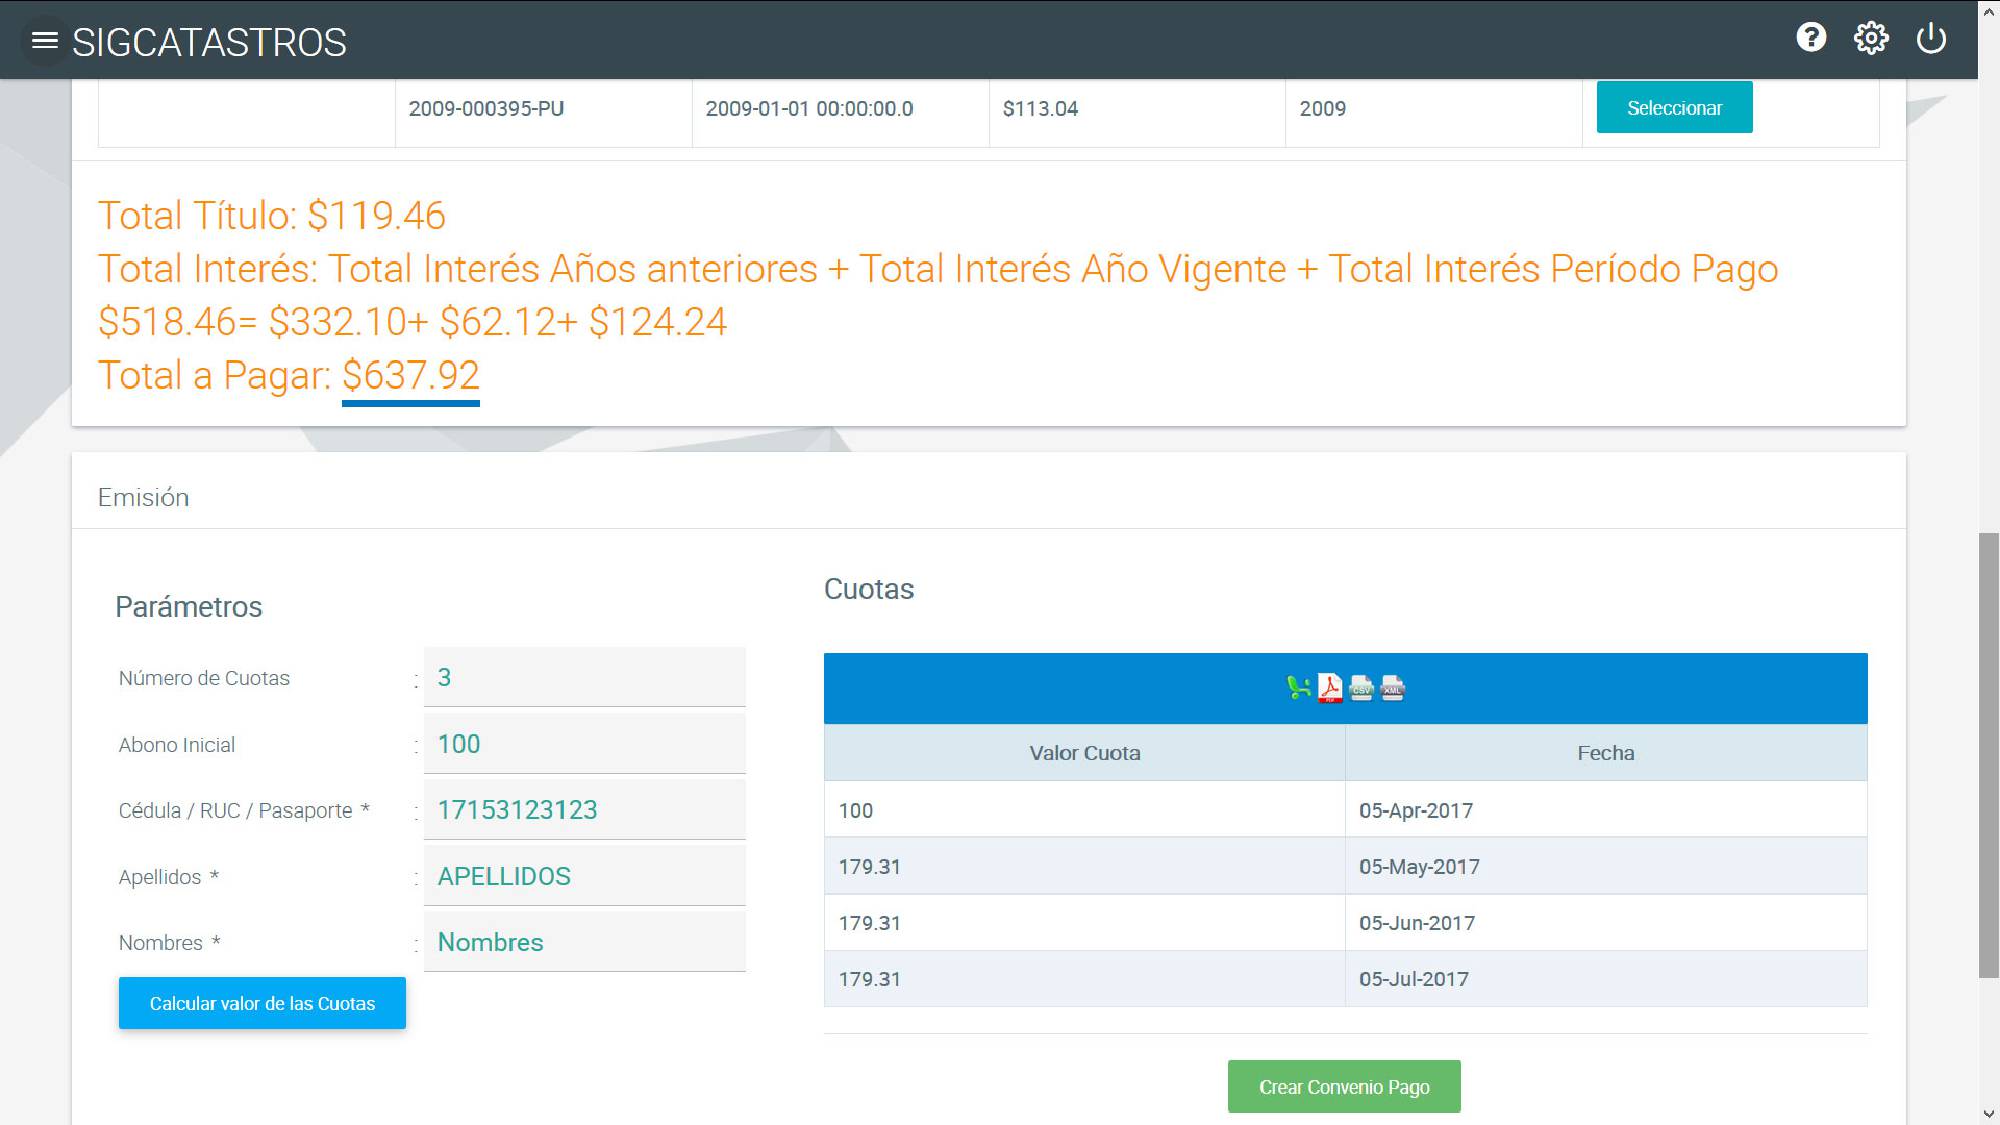Export Cuotas table to XML

[1392, 688]
